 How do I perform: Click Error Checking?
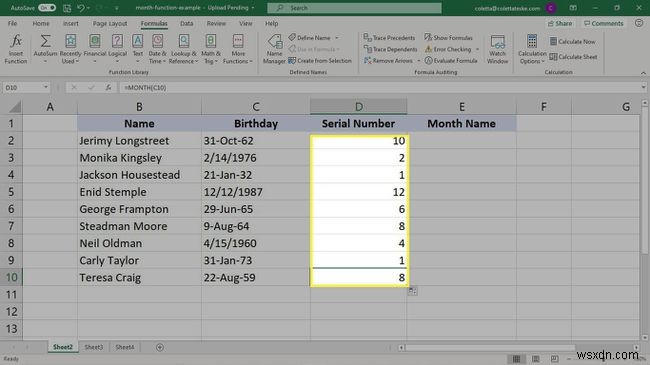(448, 49)
